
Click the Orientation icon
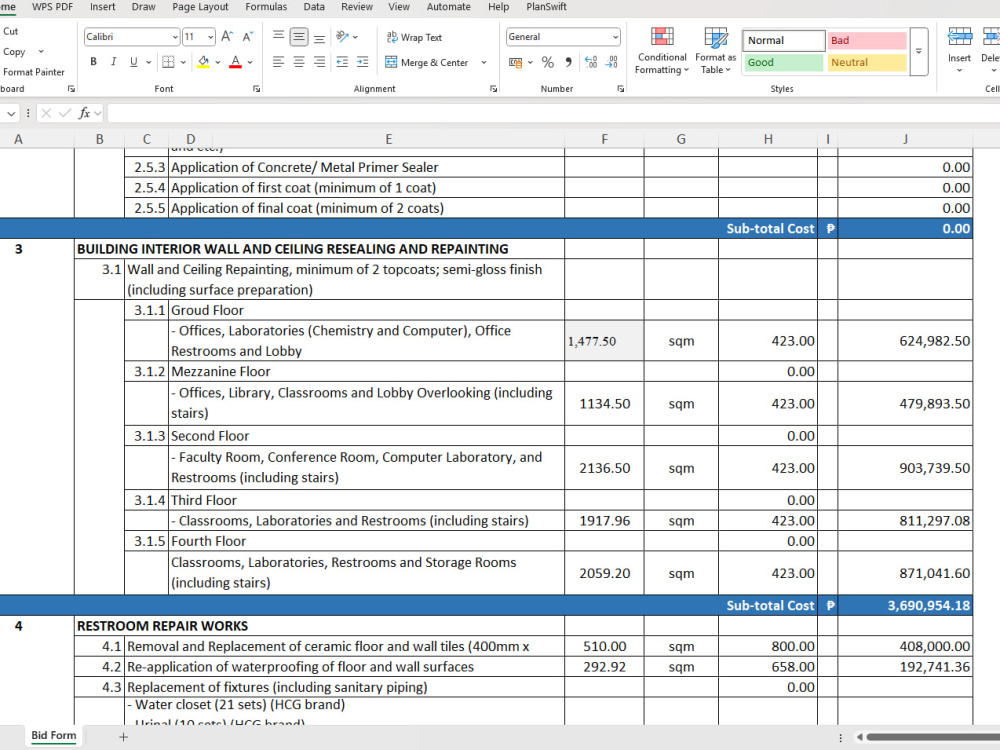343,37
